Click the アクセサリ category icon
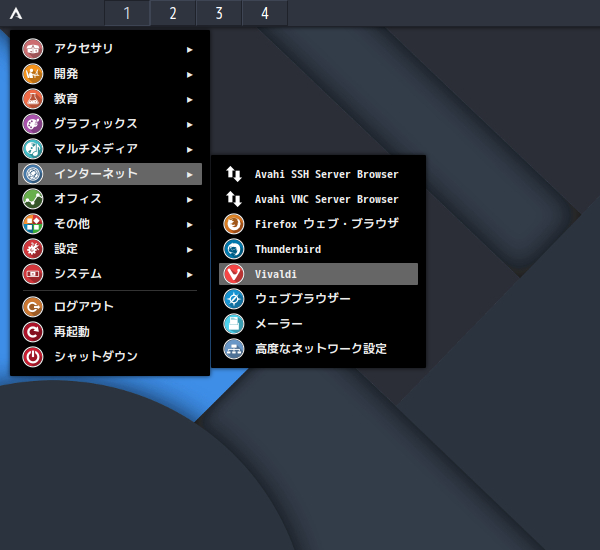 coord(33,49)
